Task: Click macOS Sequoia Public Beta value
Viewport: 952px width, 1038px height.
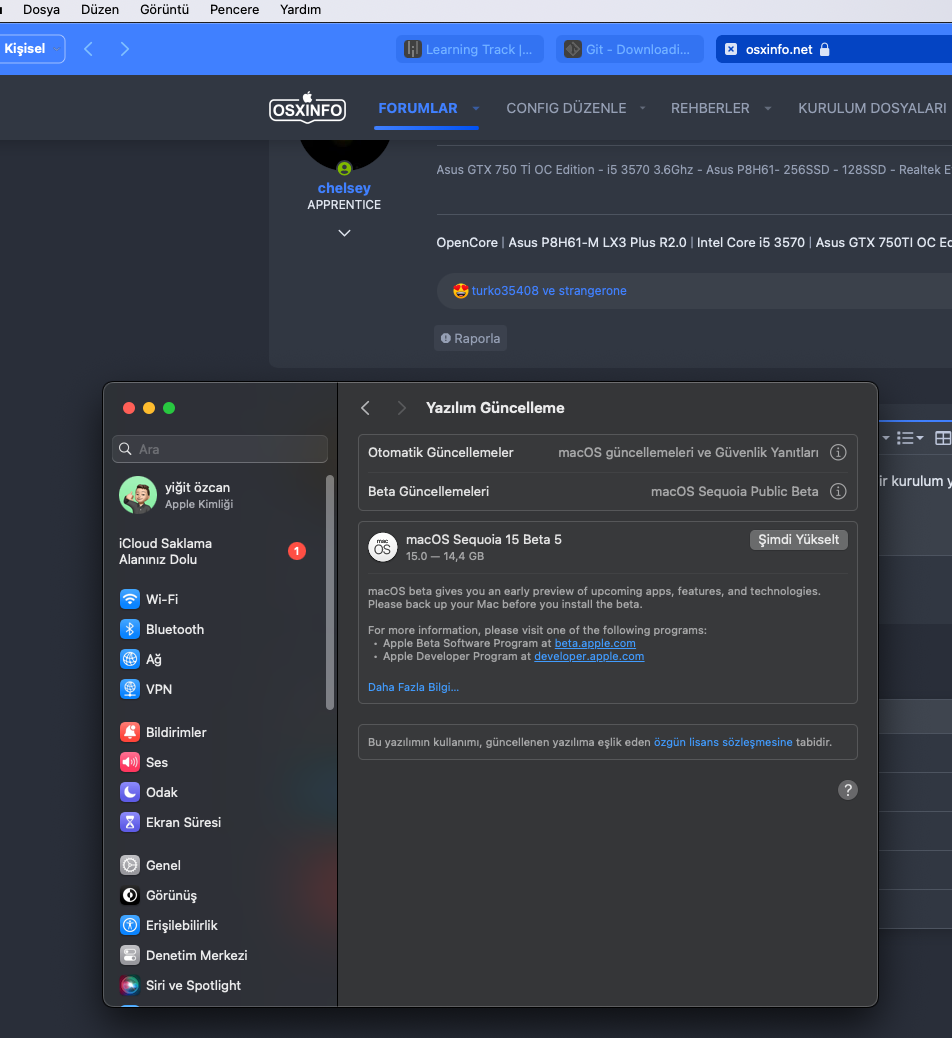Action: pos(734,491)
